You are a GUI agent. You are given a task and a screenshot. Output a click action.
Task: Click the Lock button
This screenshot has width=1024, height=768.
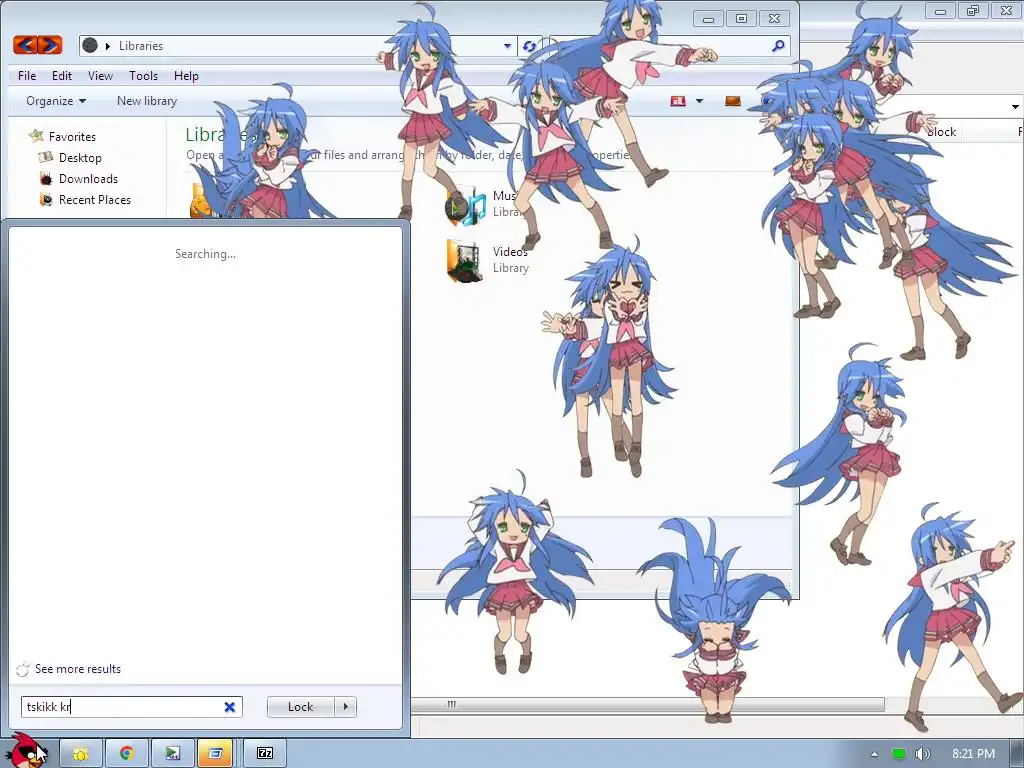pyautogui.click(x=300, y=707)
